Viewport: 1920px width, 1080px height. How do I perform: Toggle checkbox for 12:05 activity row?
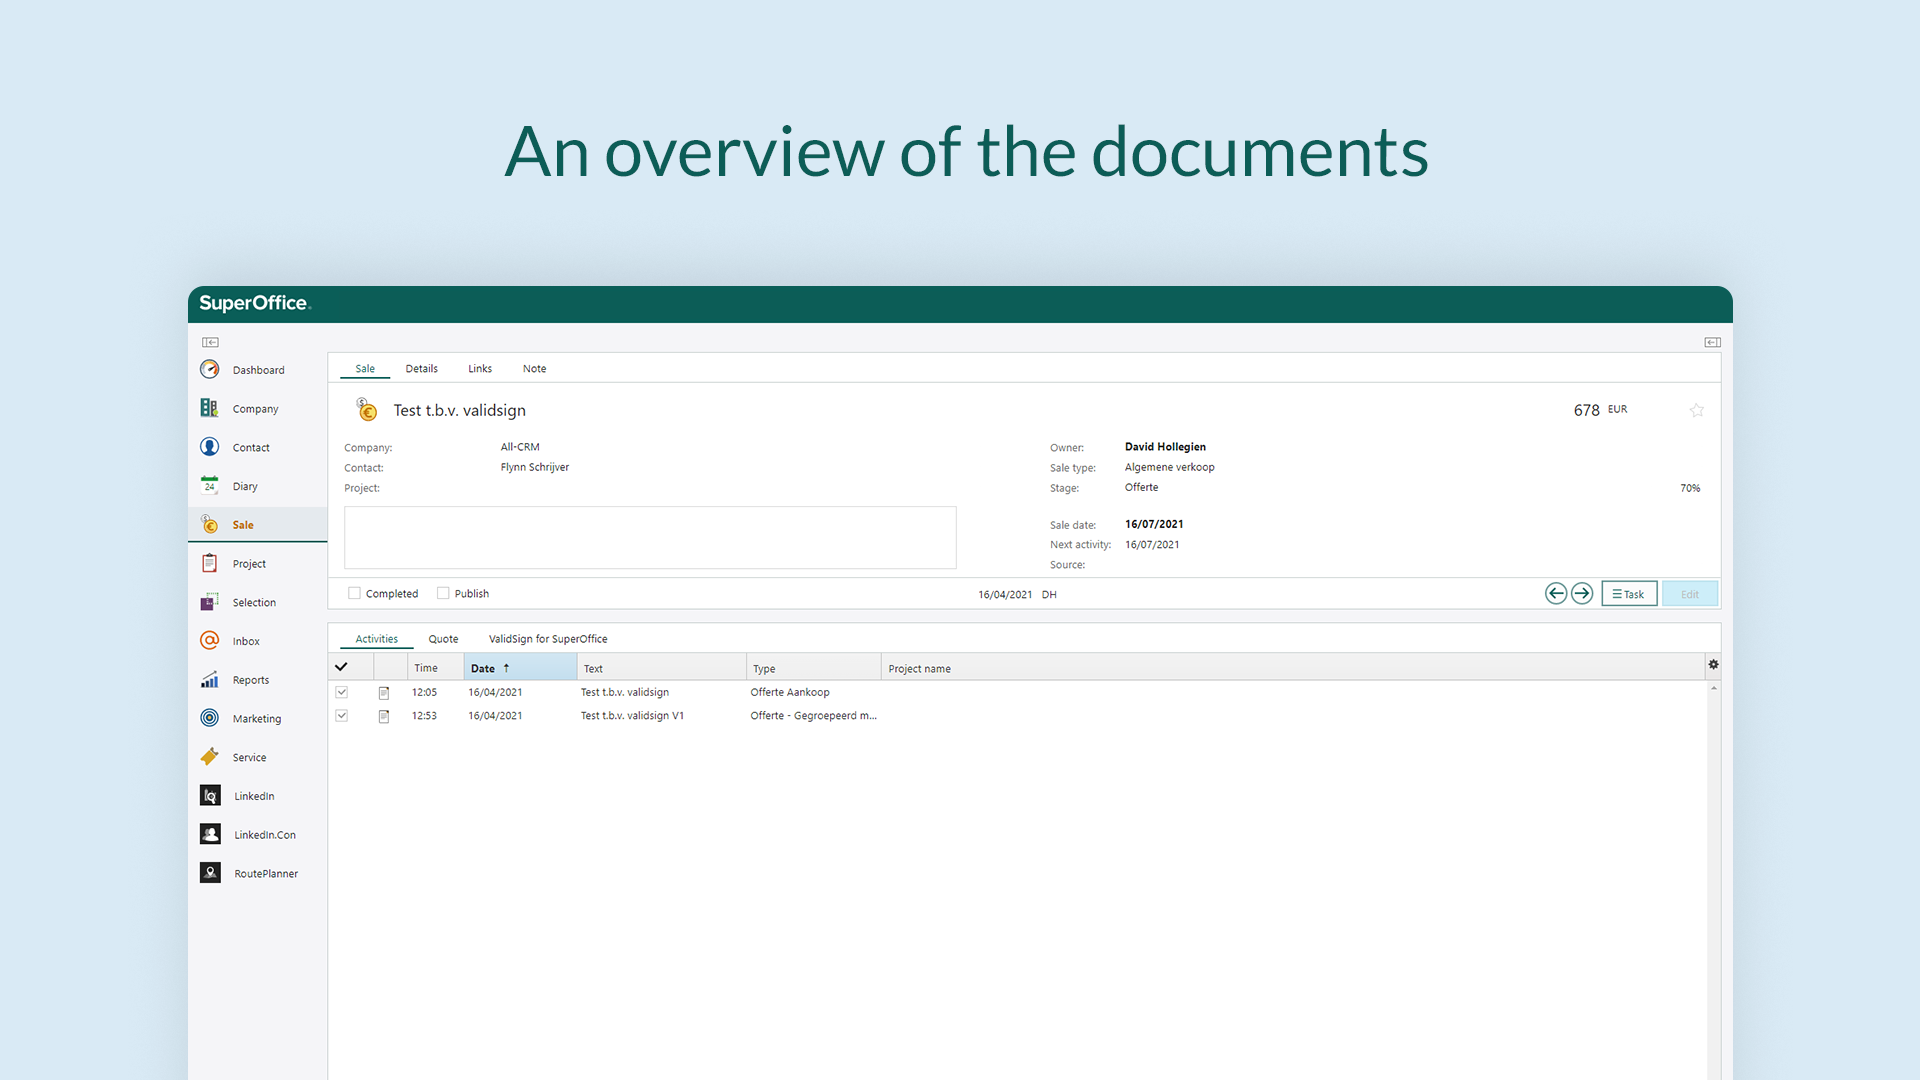point(342,692)
